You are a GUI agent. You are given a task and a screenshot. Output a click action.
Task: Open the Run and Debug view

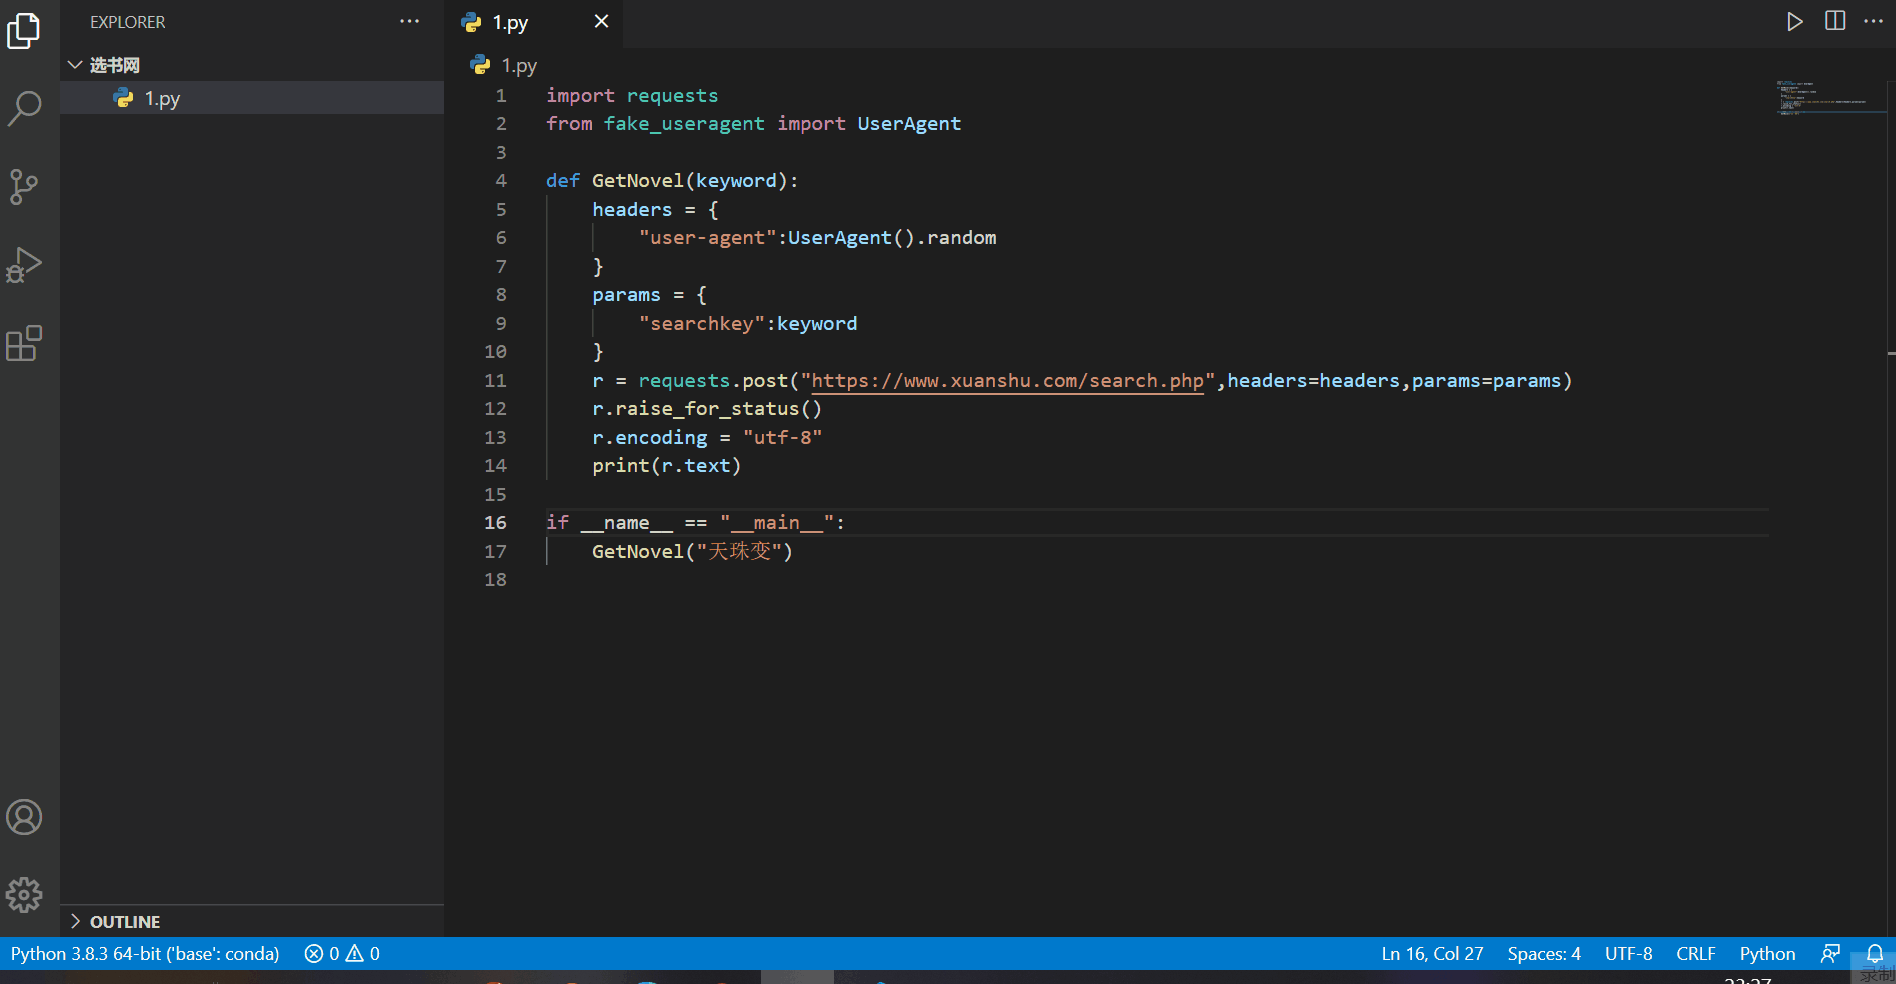pos(25,265)
